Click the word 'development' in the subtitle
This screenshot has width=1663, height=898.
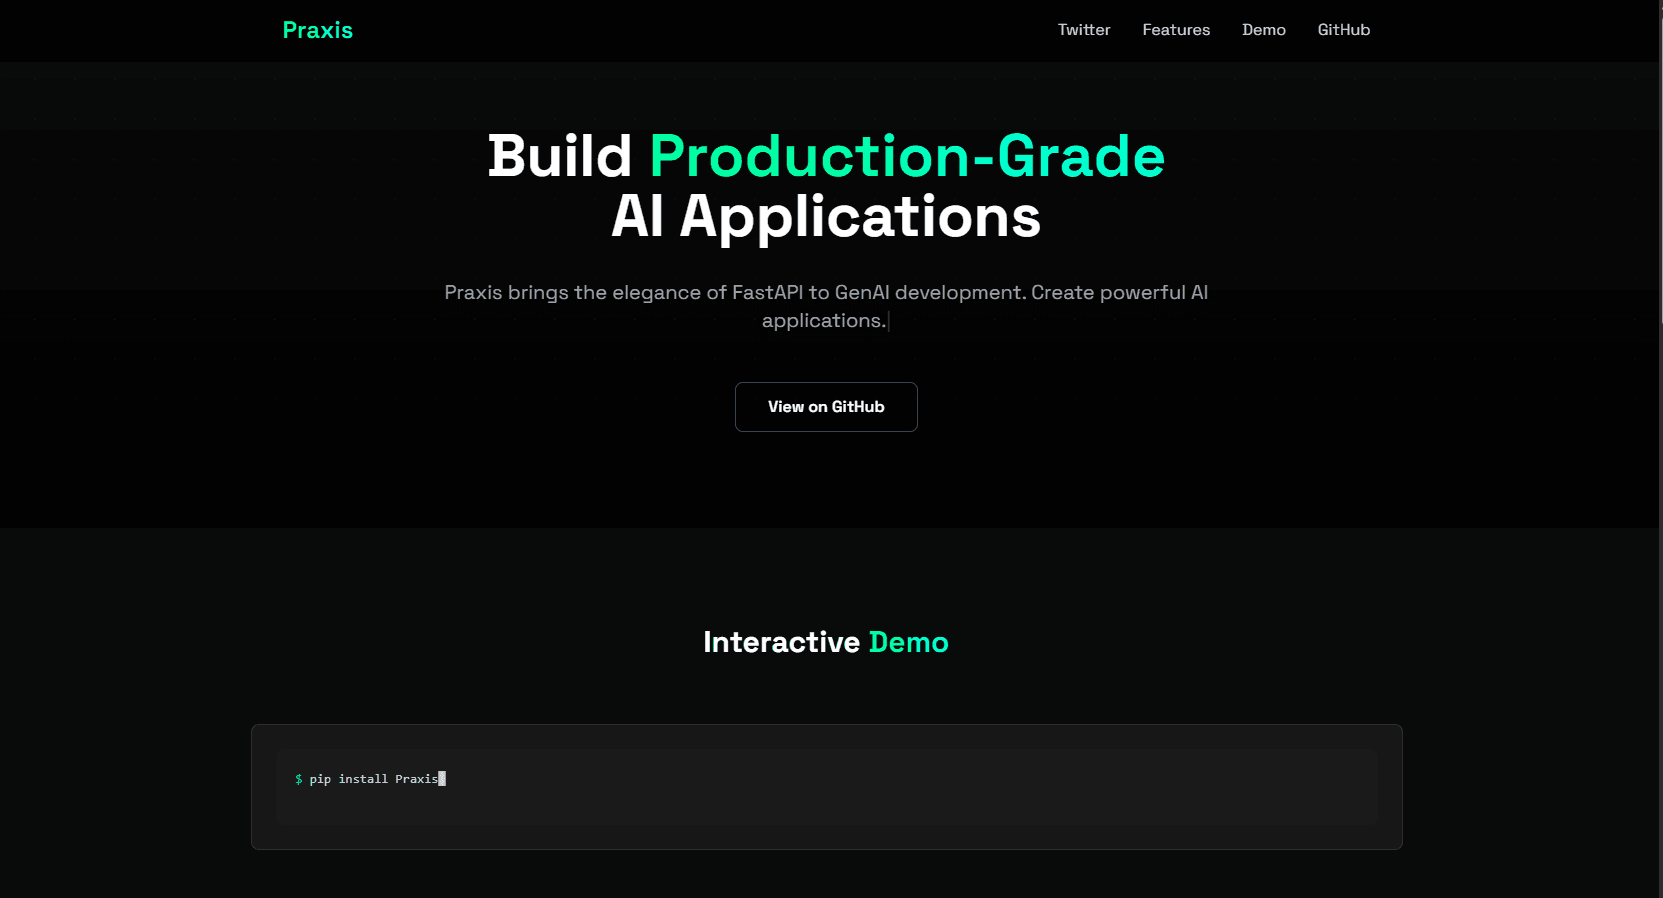(x=960, y=292)
